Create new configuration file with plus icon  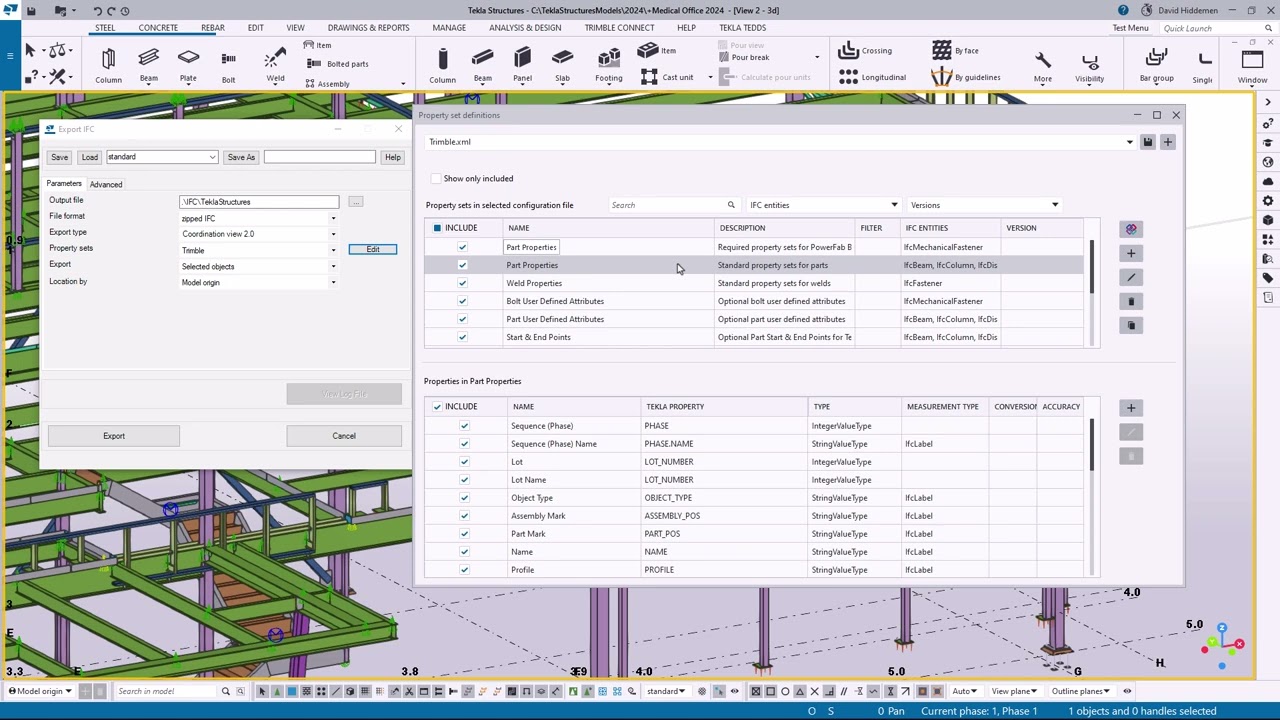[x=1167, y=142]
